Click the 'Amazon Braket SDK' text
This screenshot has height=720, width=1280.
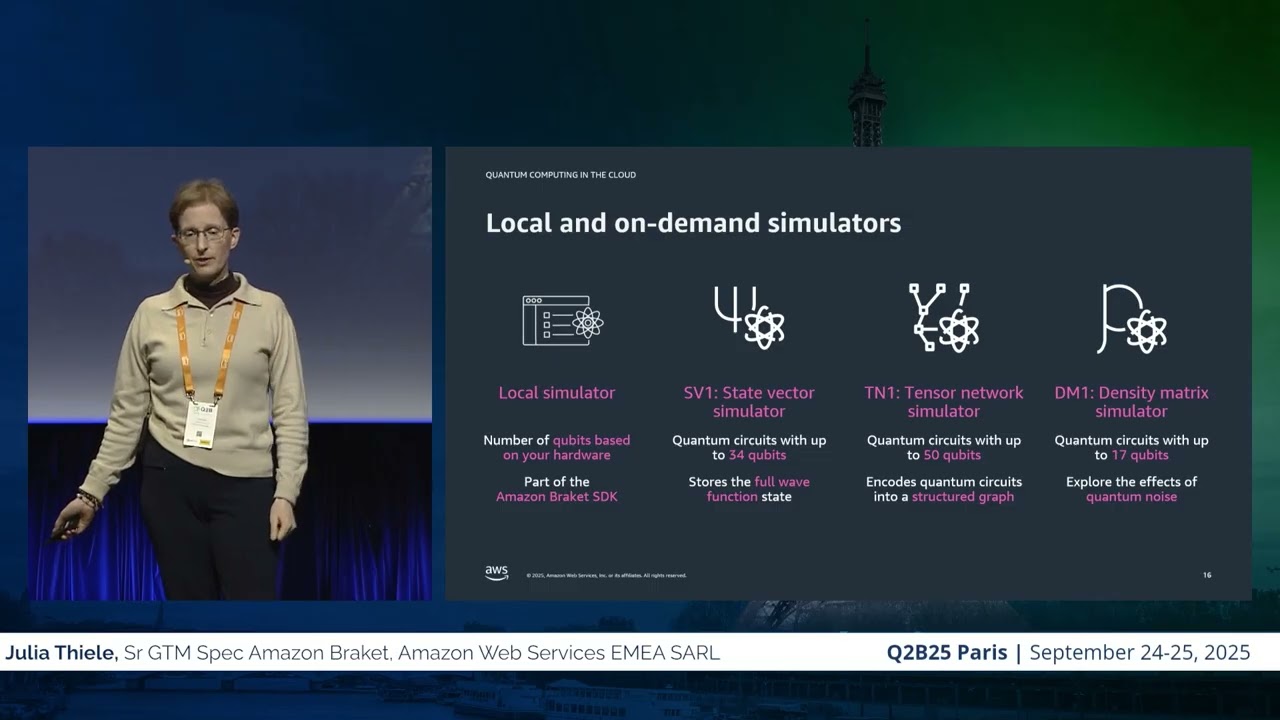557,497
